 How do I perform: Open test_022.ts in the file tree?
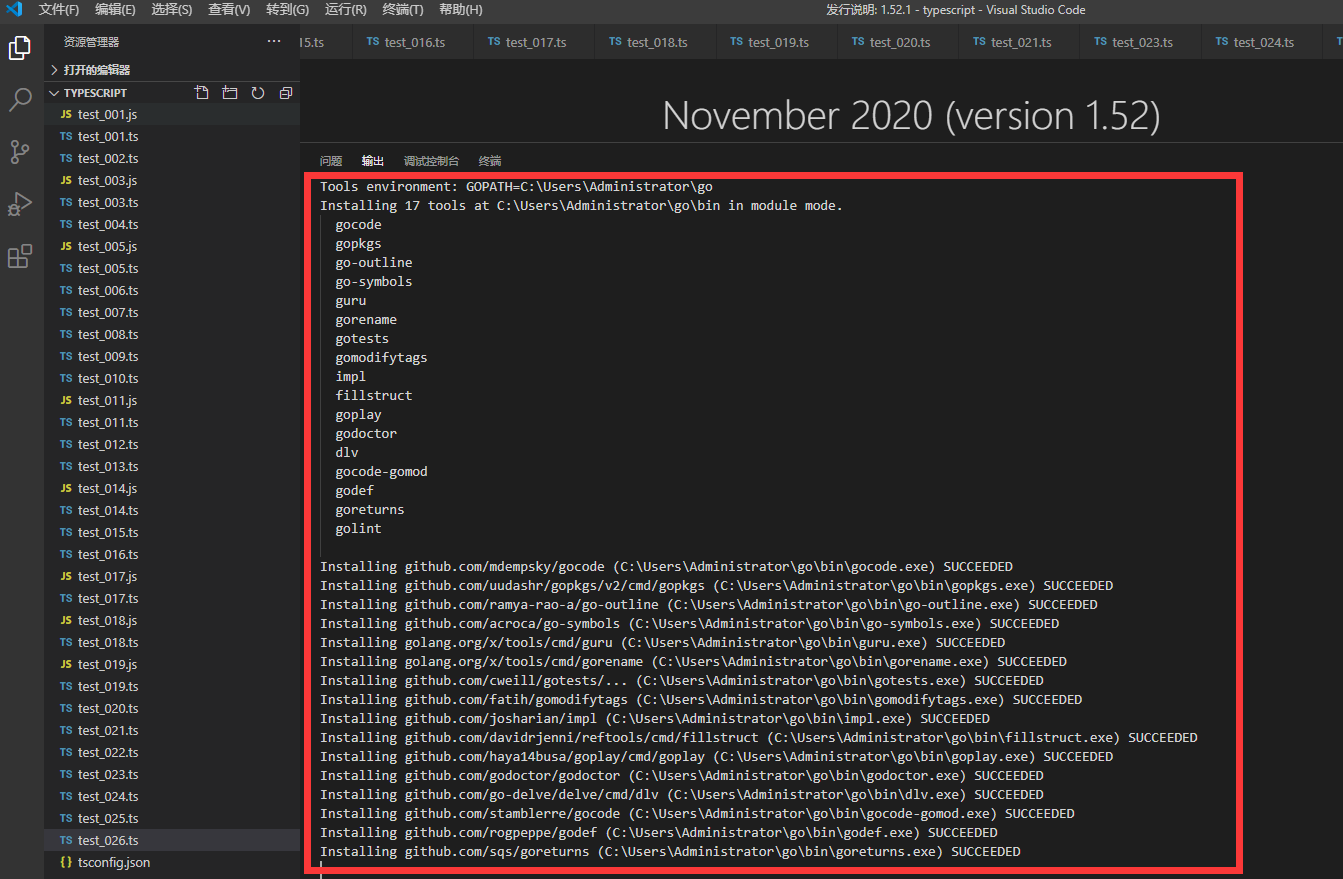[172, 752]
